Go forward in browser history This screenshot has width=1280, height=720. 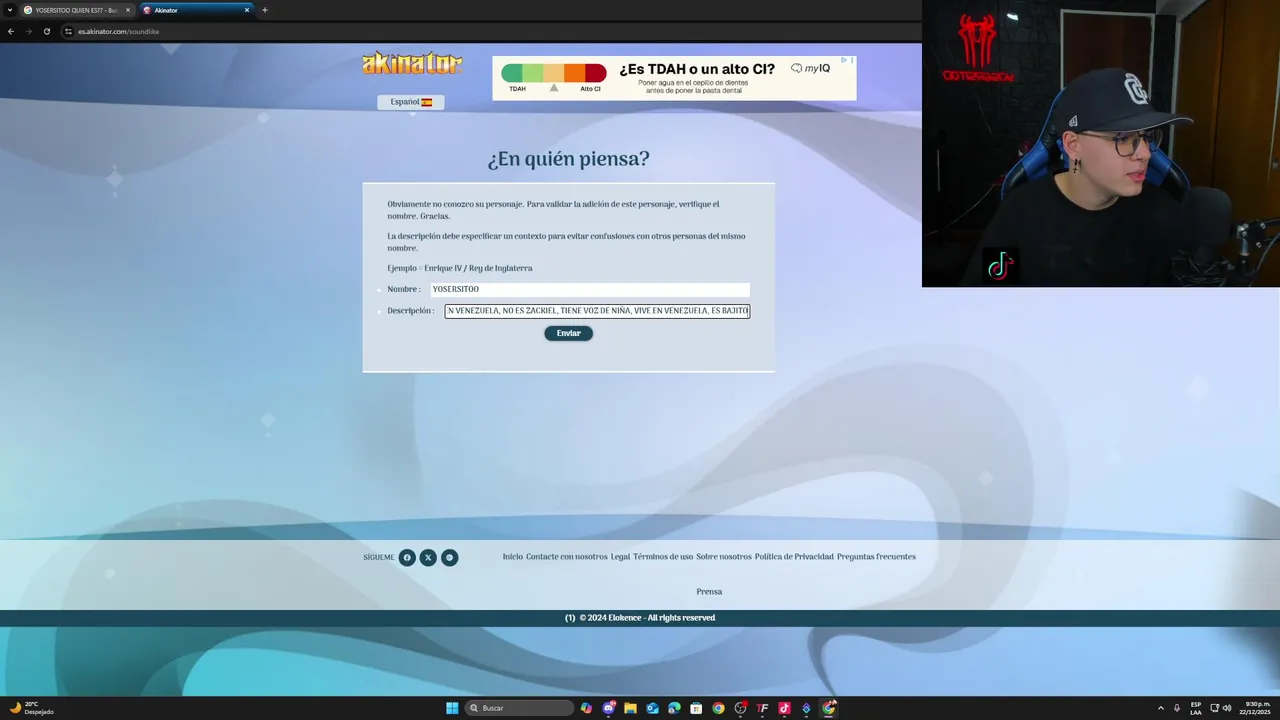(x=28, y=31)
